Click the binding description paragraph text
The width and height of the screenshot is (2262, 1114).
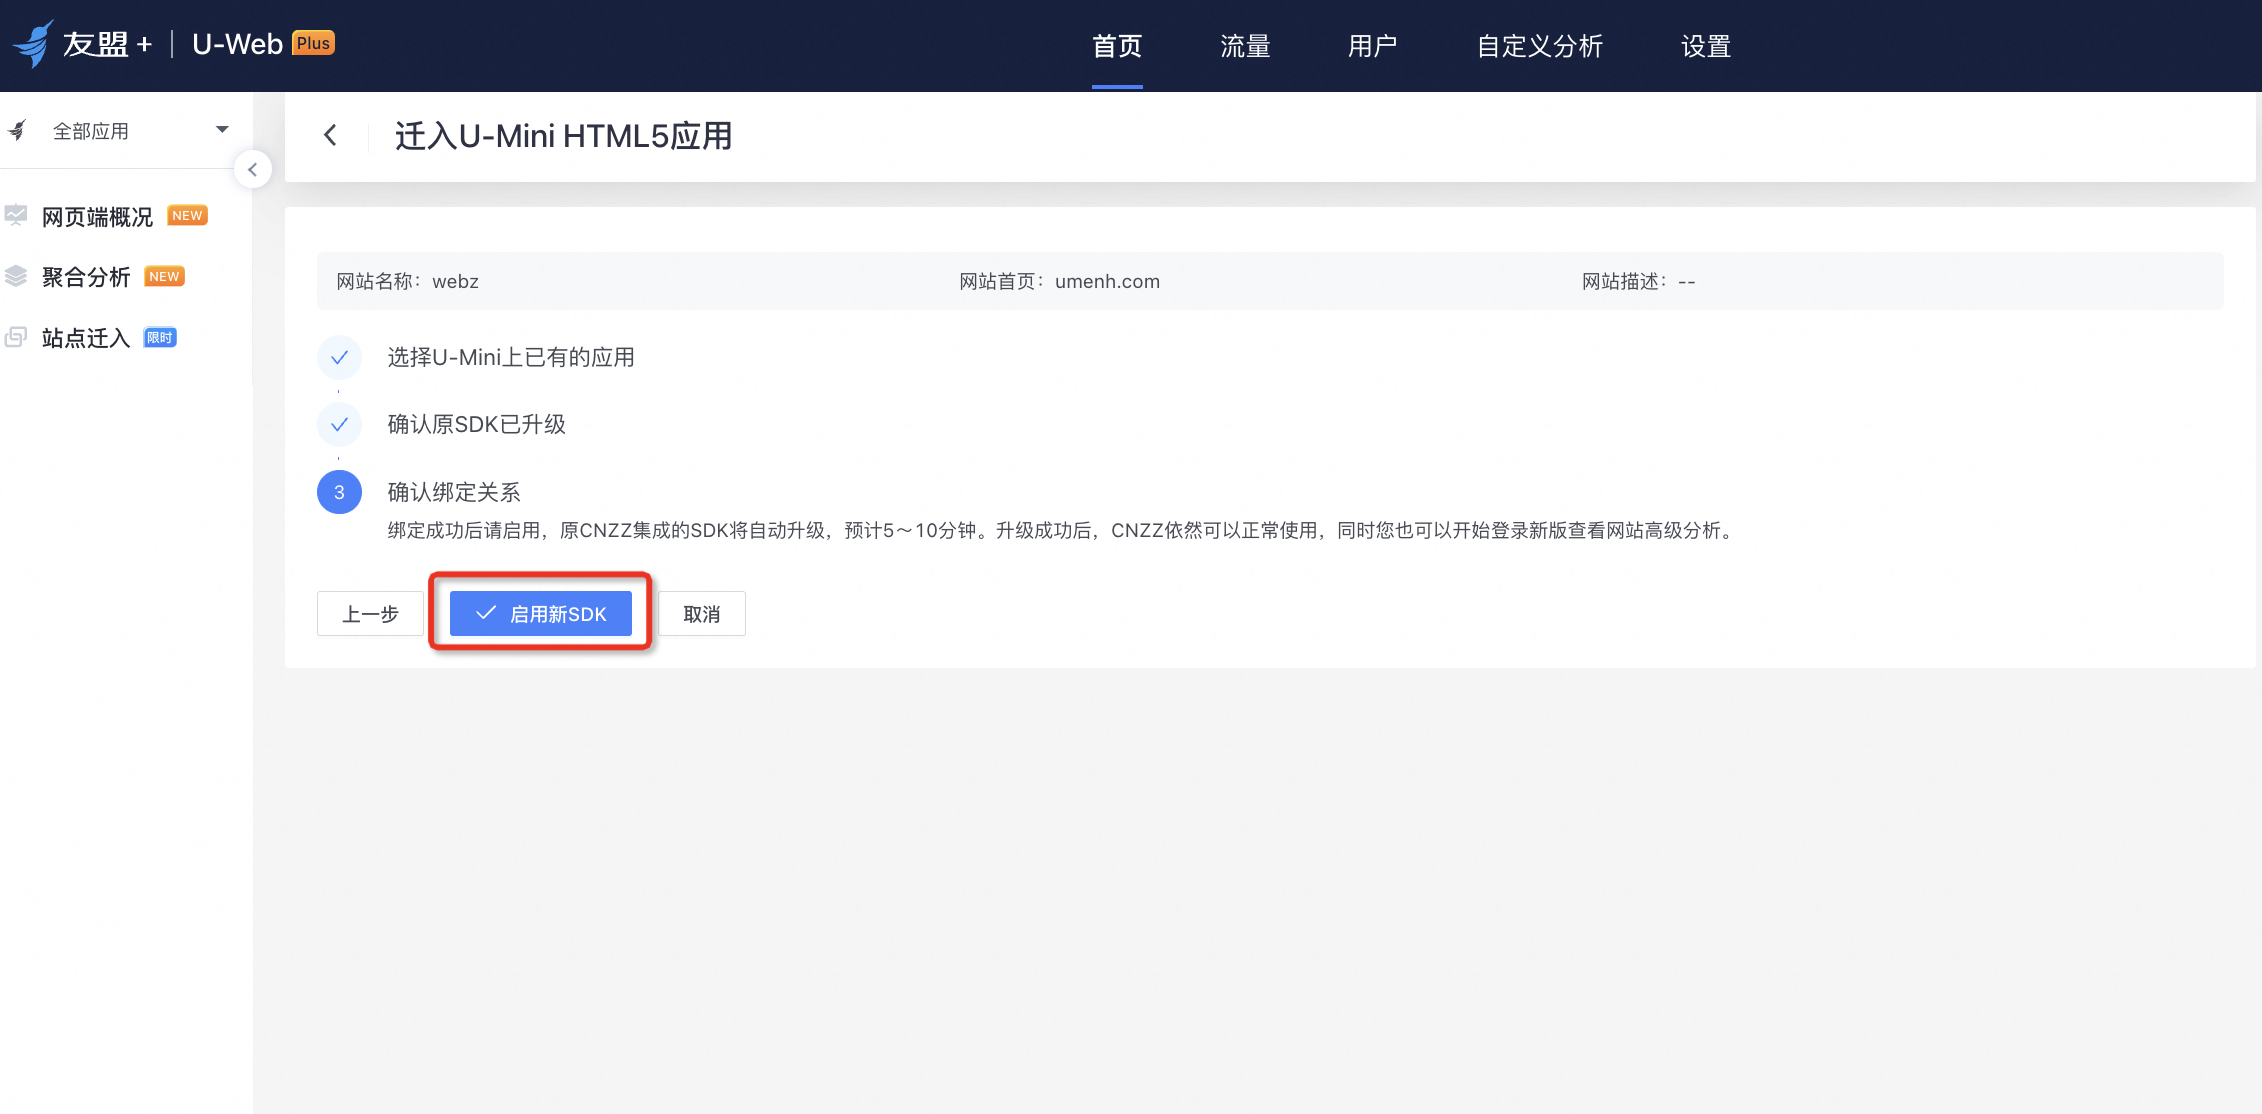[x=1064, y=531]
